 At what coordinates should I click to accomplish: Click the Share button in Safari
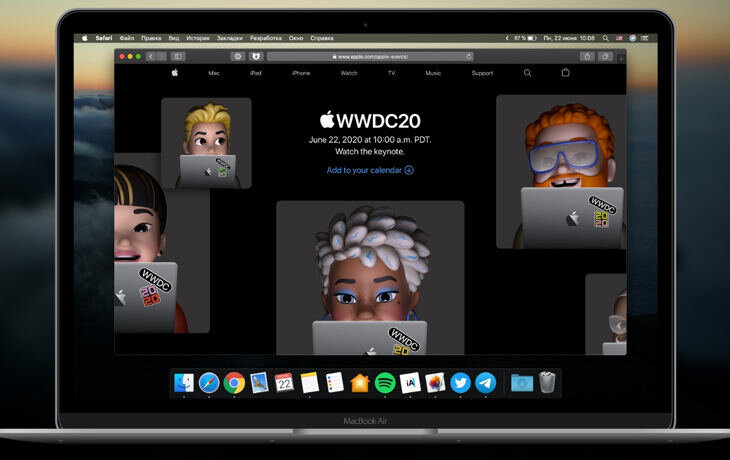pyautogui.click(x=587, y=56)
